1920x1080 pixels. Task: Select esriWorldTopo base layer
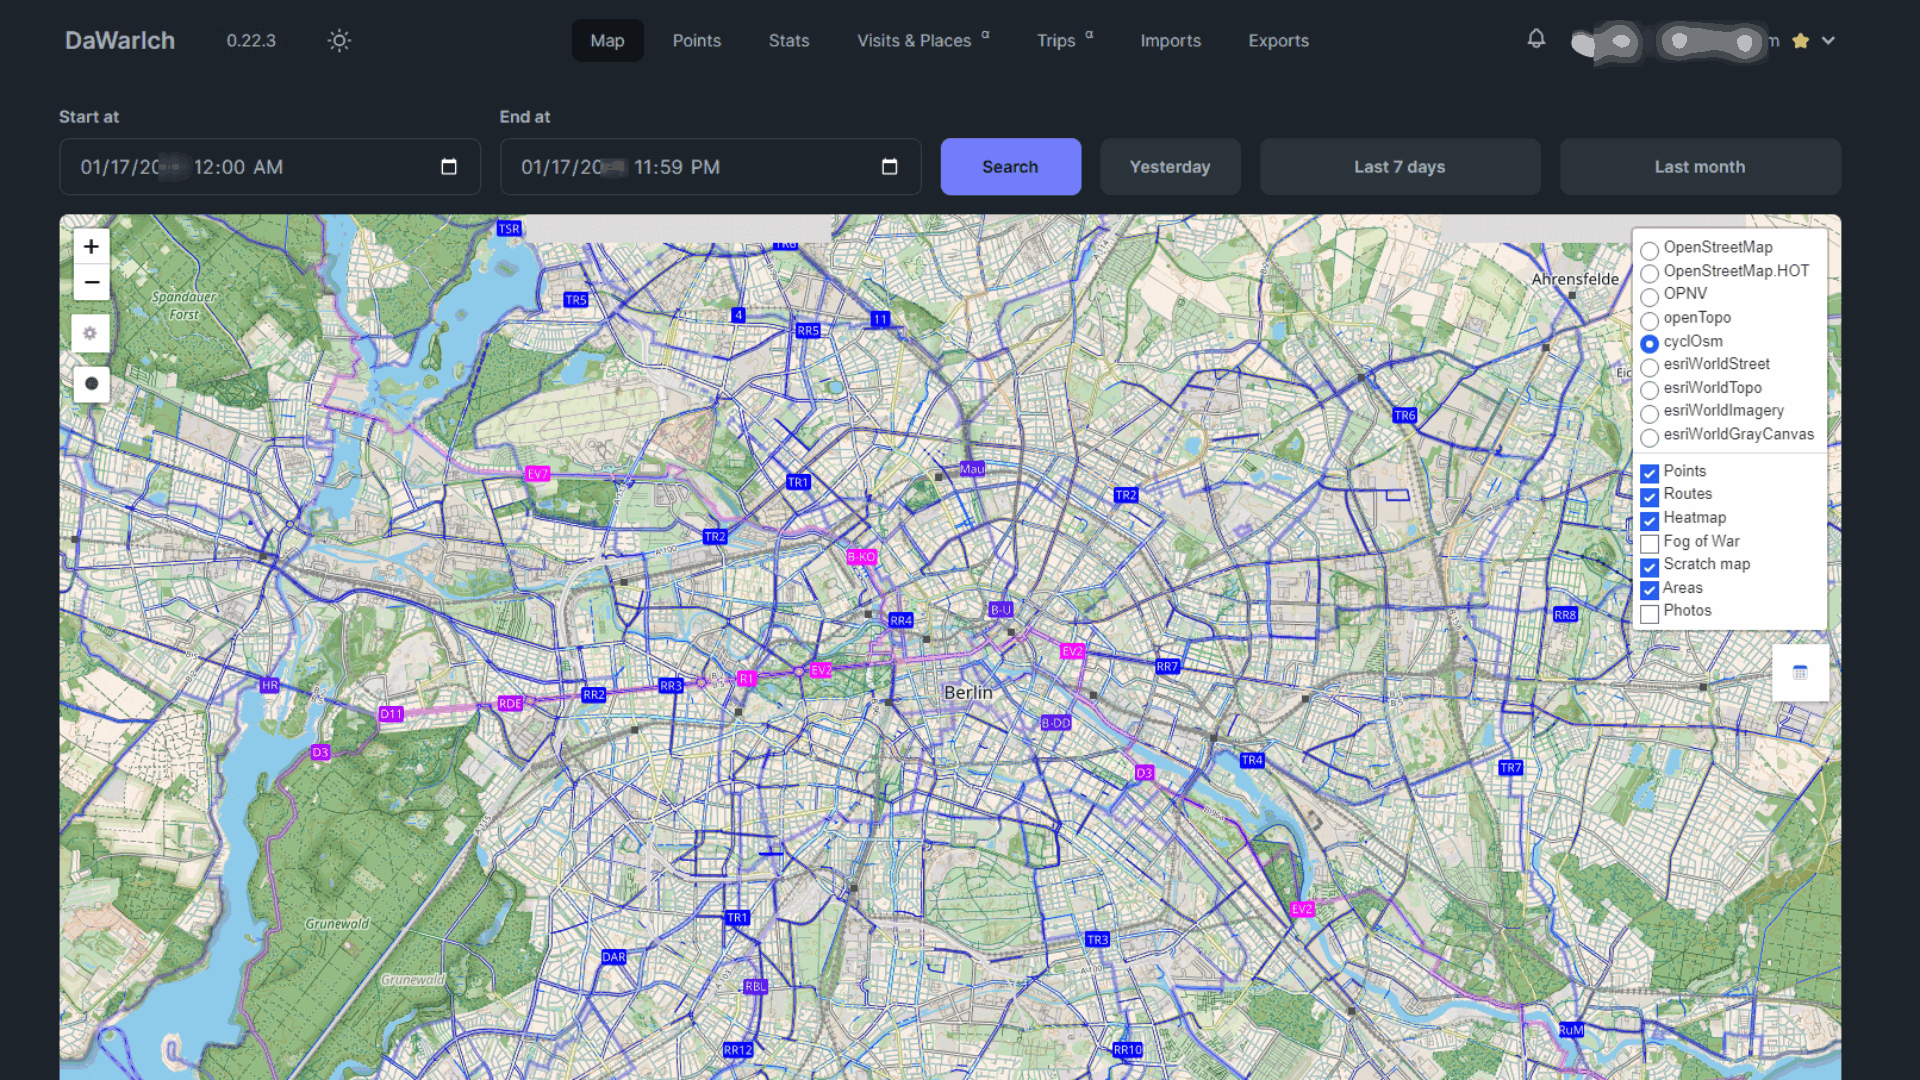[1650, 389]
